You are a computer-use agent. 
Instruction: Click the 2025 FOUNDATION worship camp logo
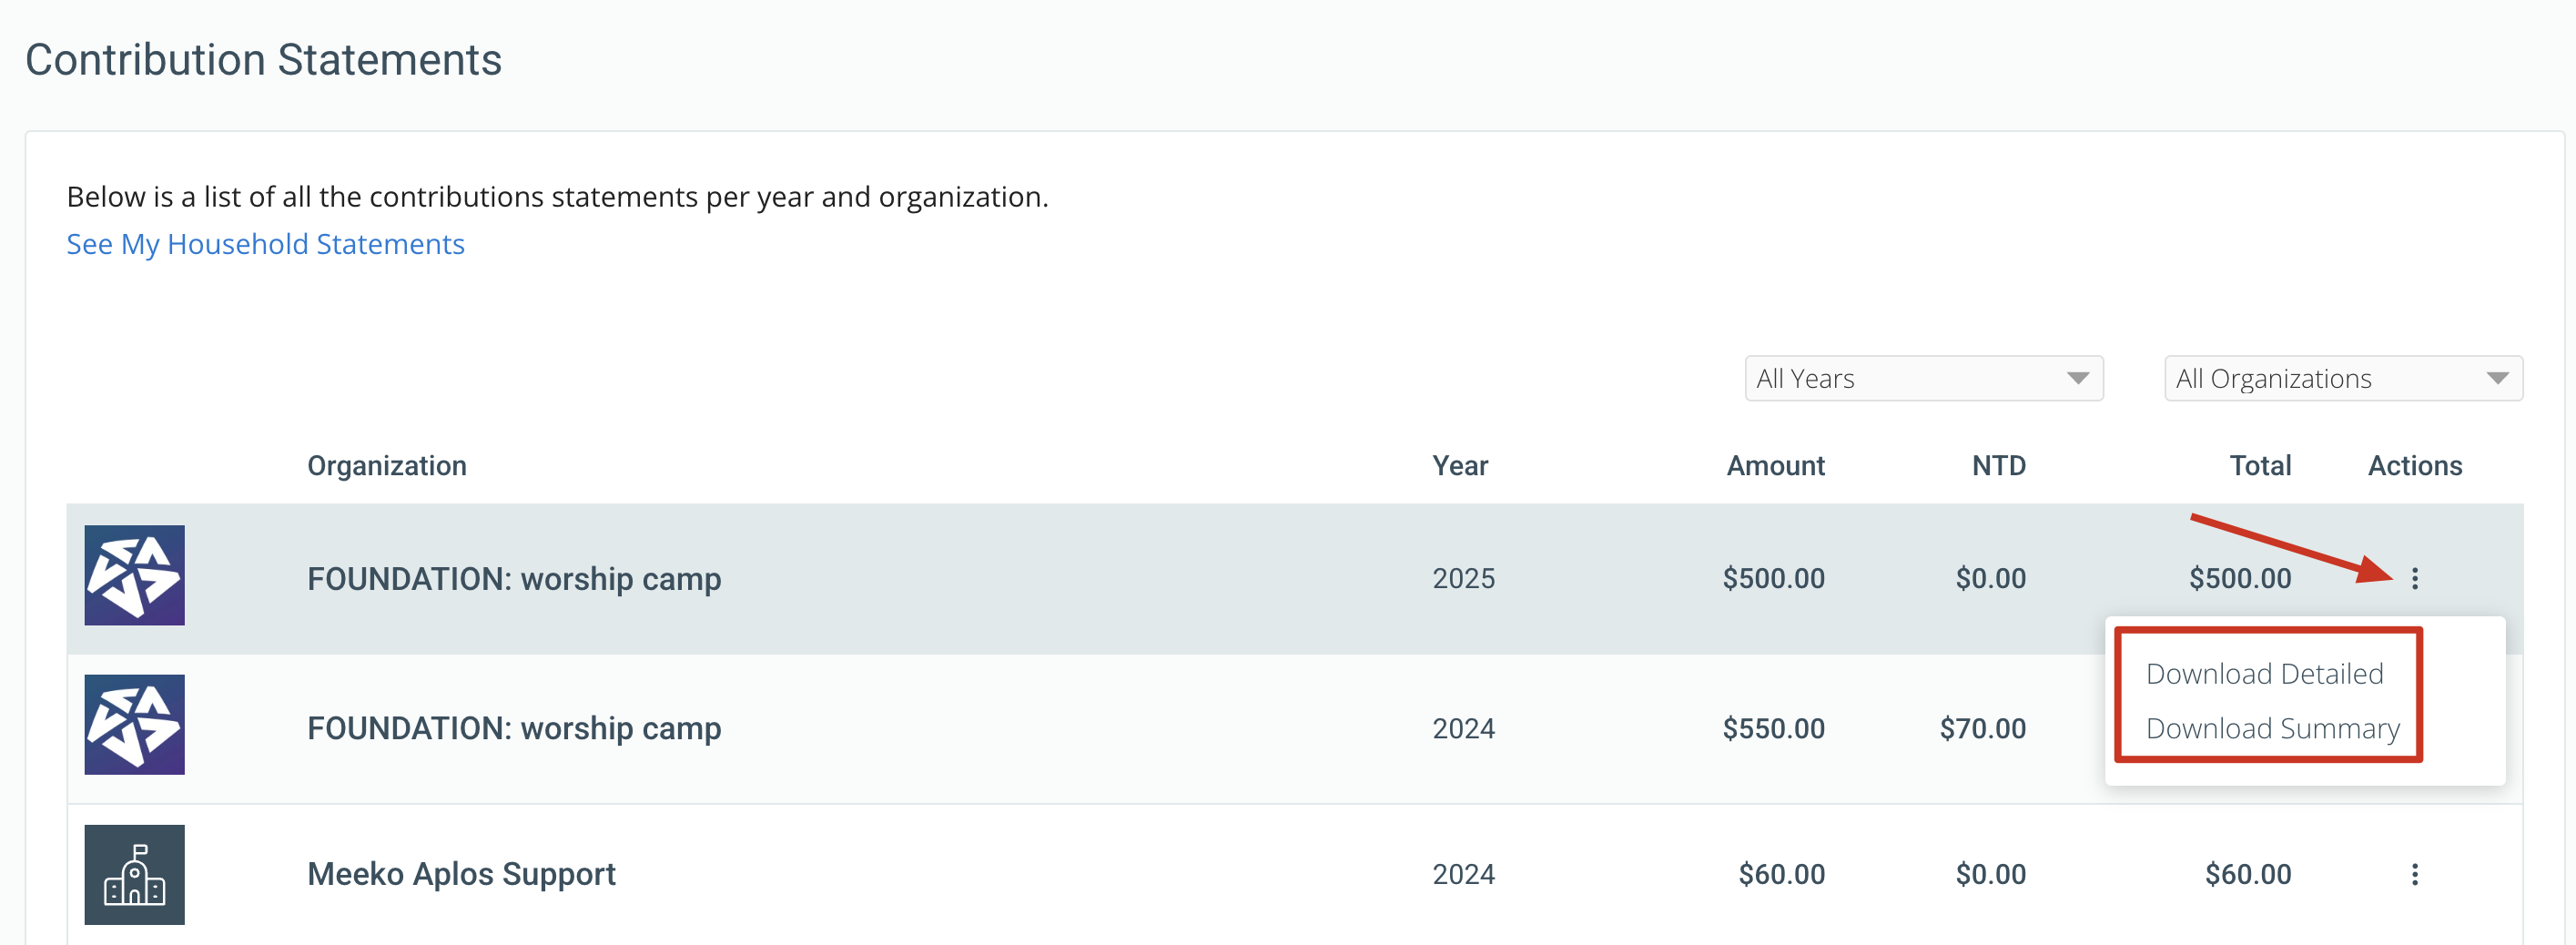(x=134, y=575)
